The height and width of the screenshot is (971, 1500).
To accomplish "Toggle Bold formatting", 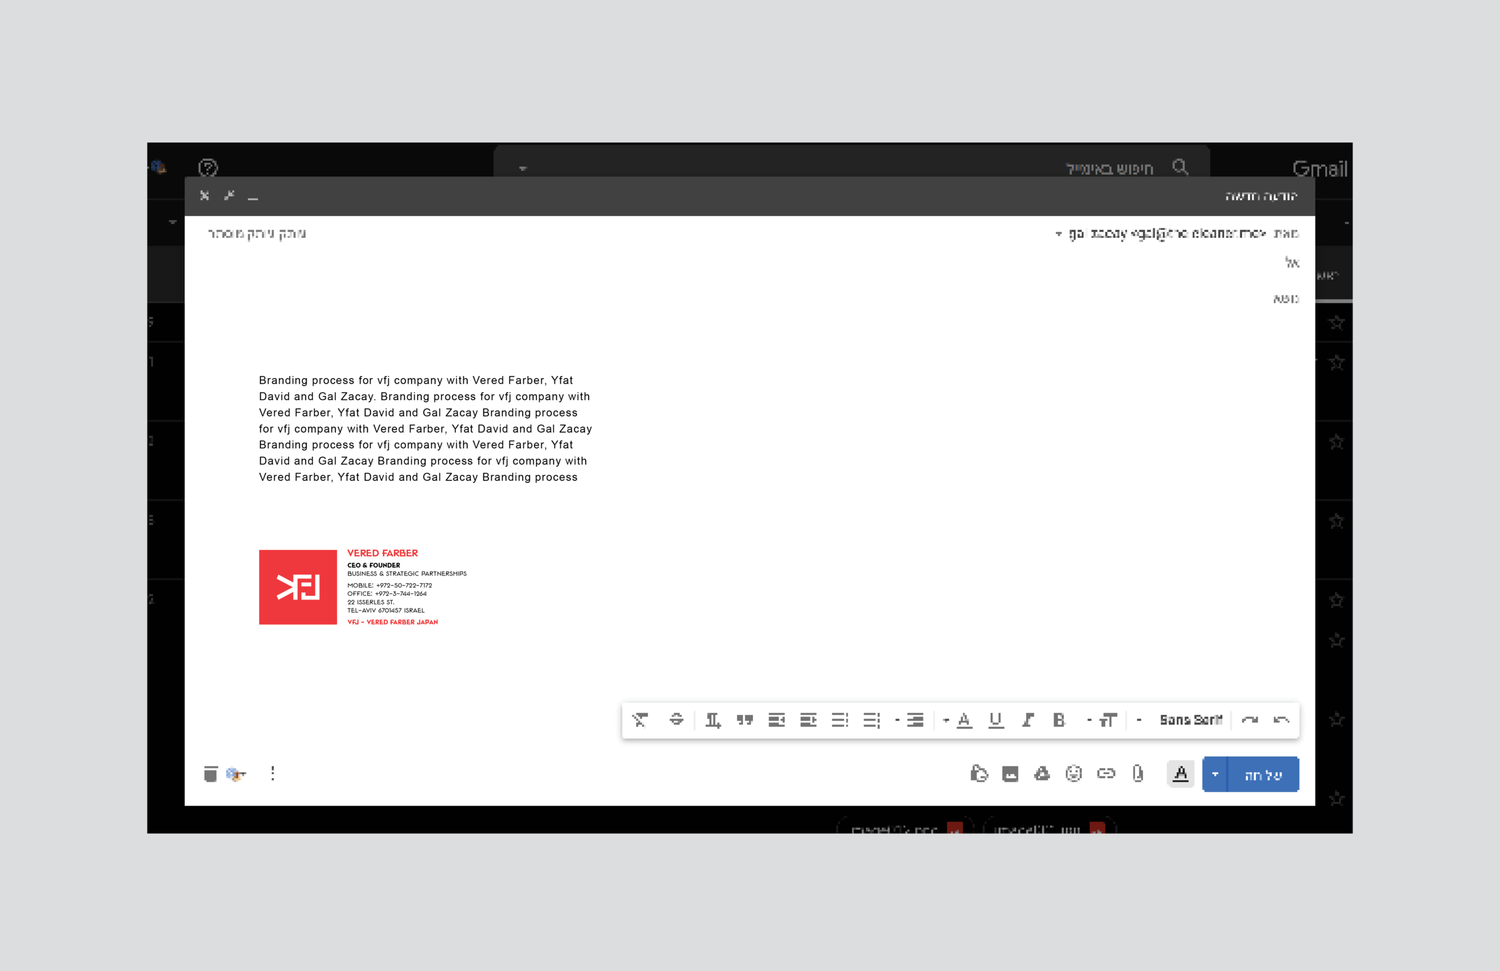I will [x=1059, y=720].
